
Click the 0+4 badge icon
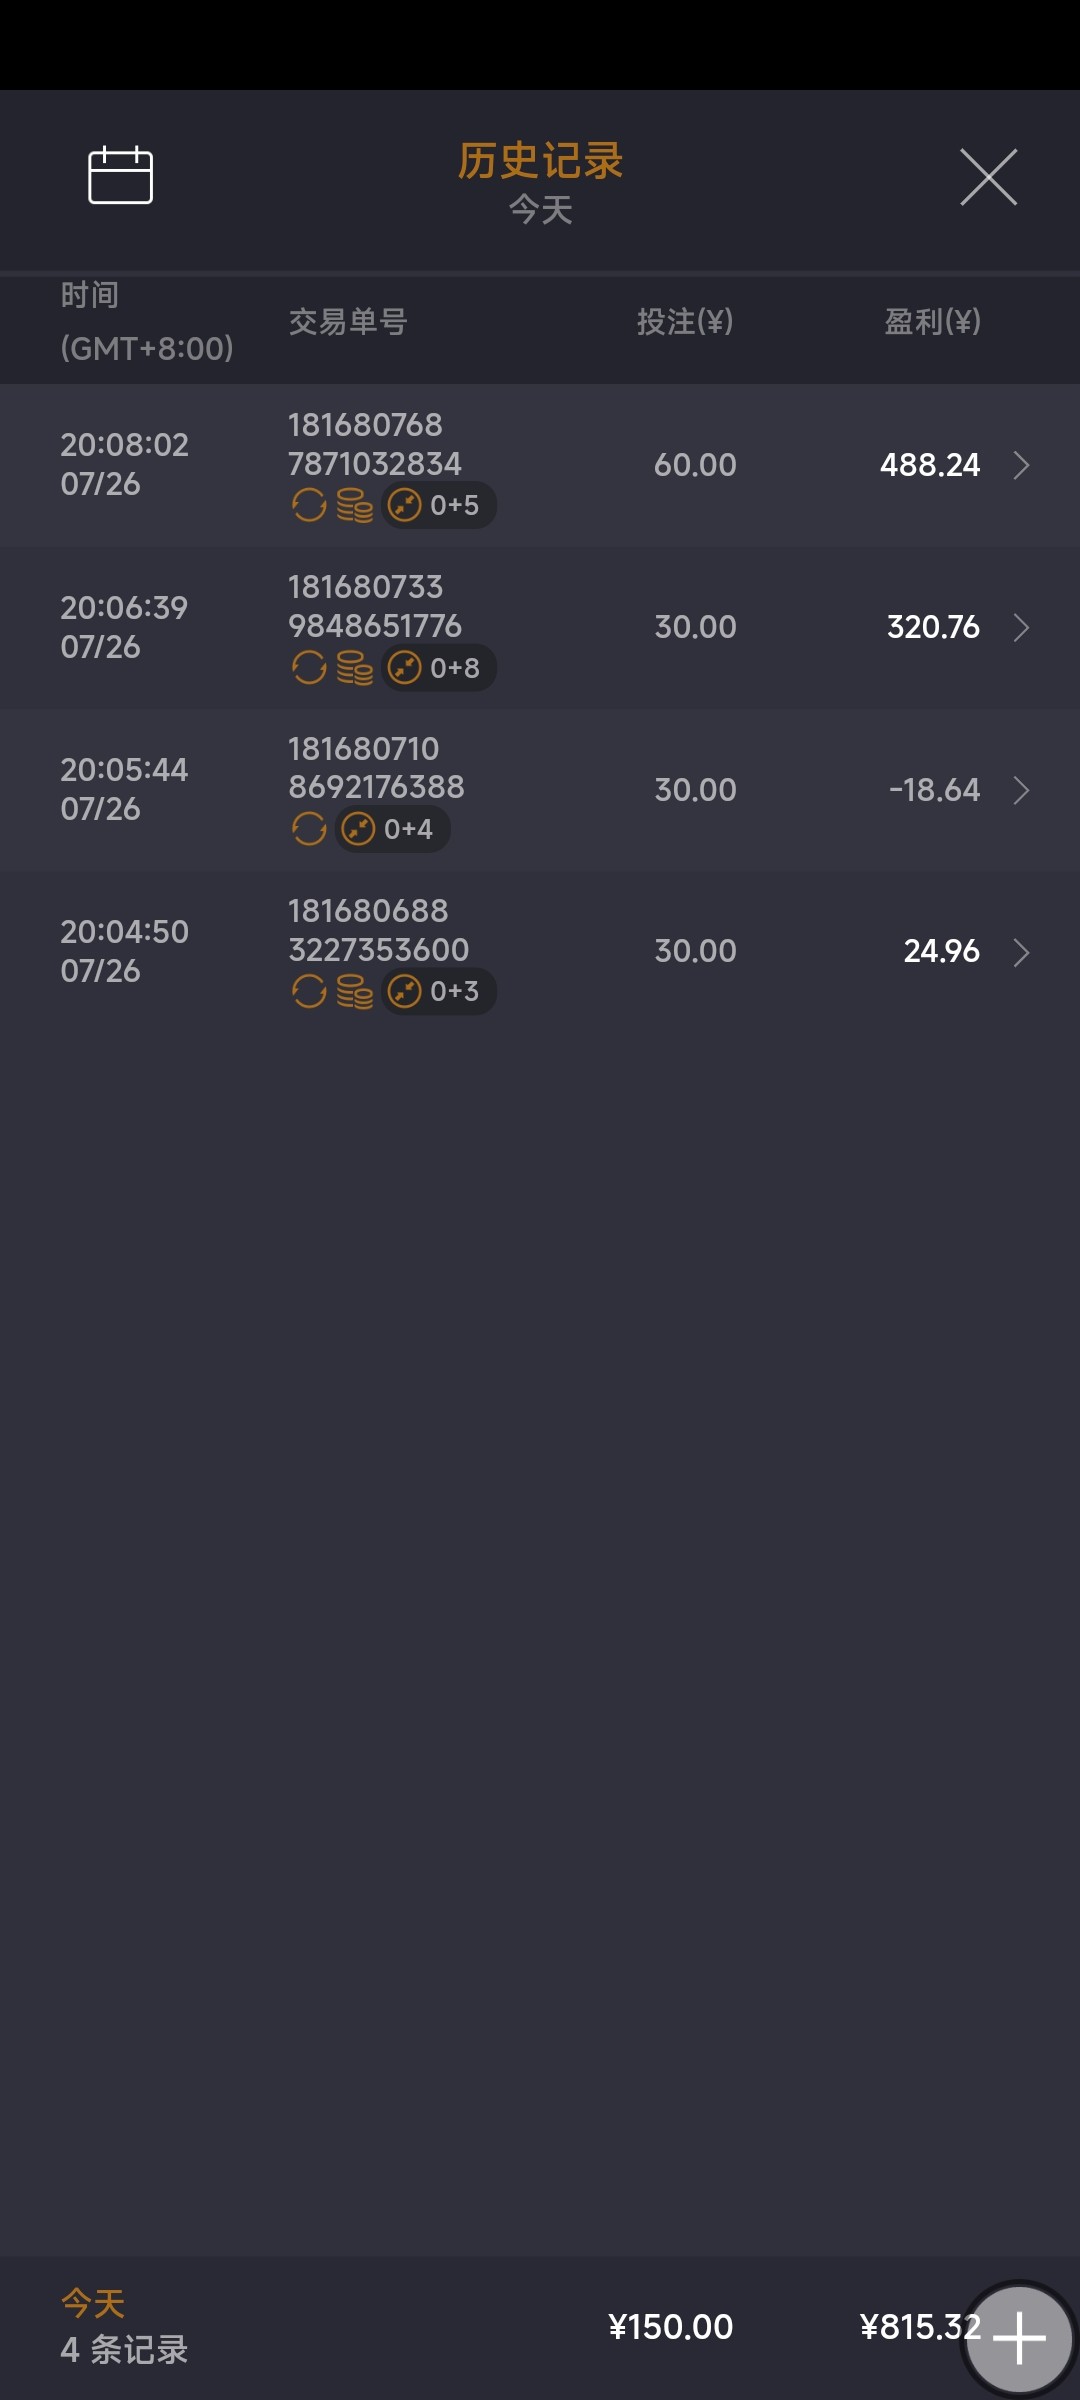pos(392,829)
